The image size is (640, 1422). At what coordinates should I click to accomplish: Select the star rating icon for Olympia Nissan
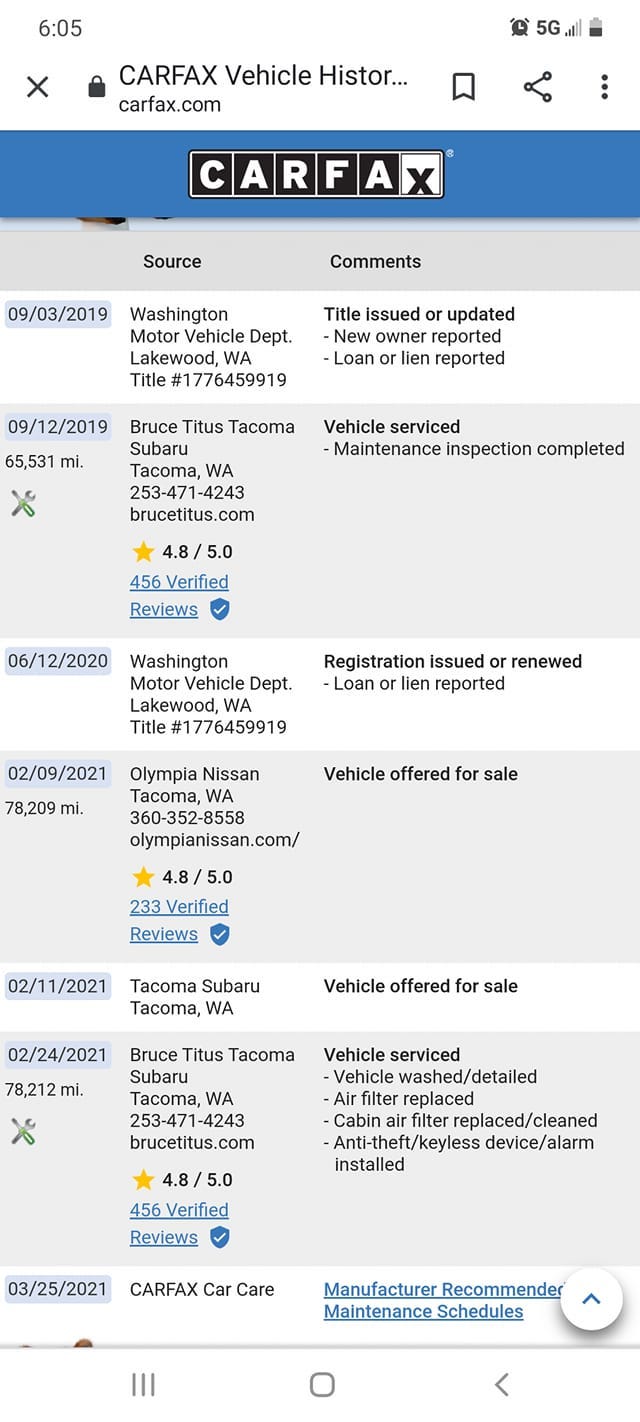(141, 876)
